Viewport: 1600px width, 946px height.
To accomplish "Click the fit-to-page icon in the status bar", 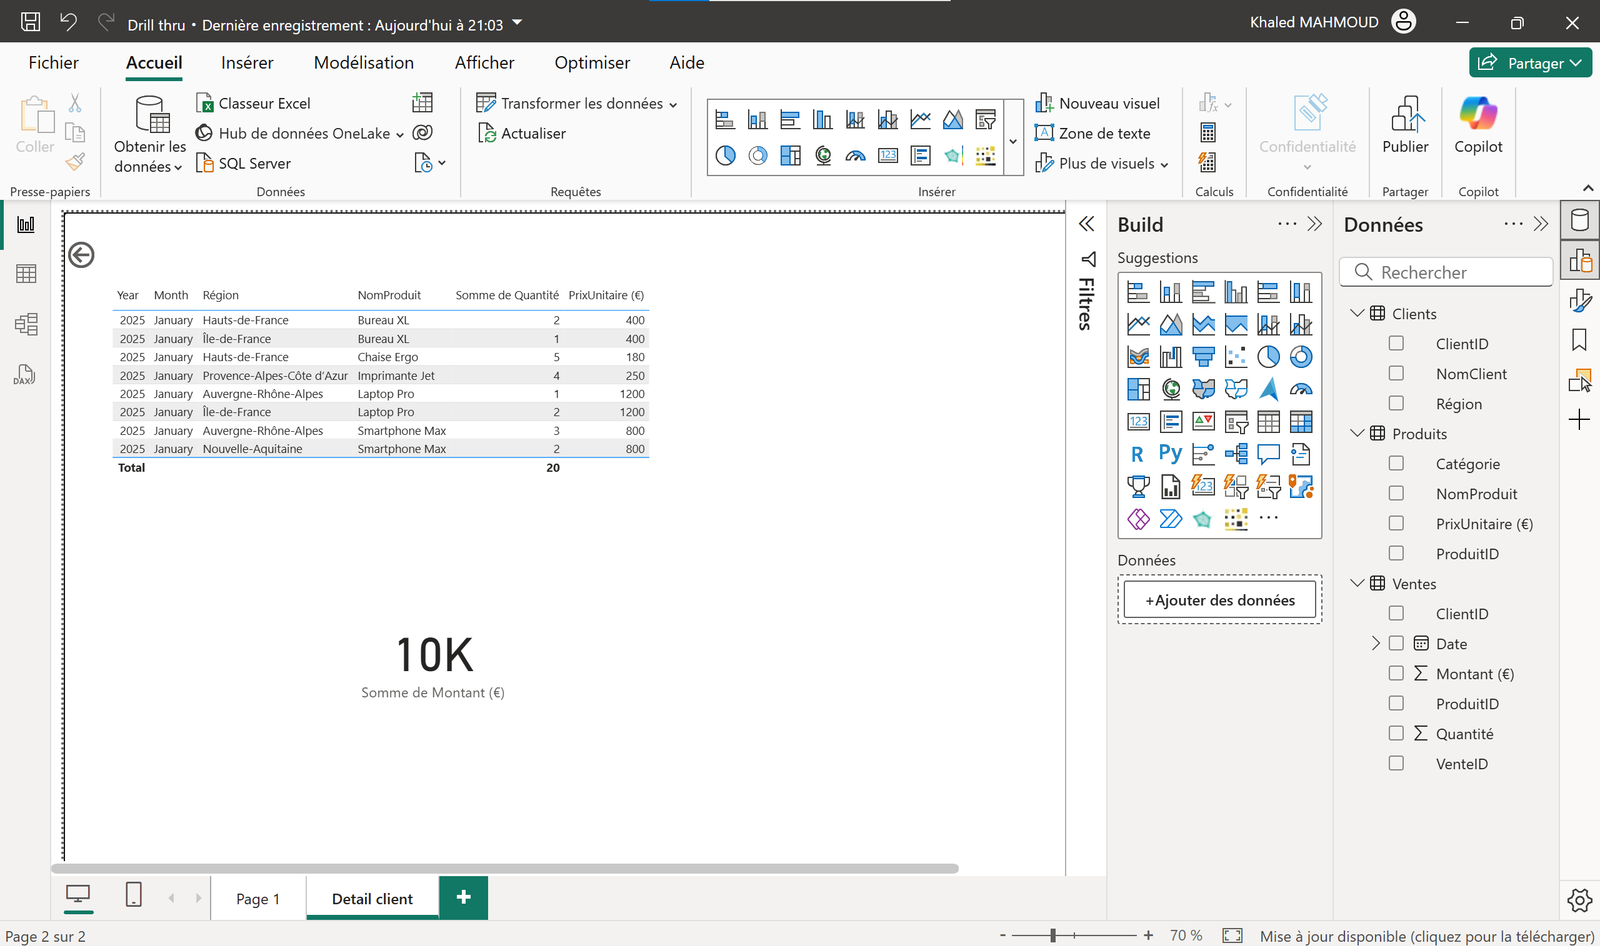I will [x=1233, y=935].
